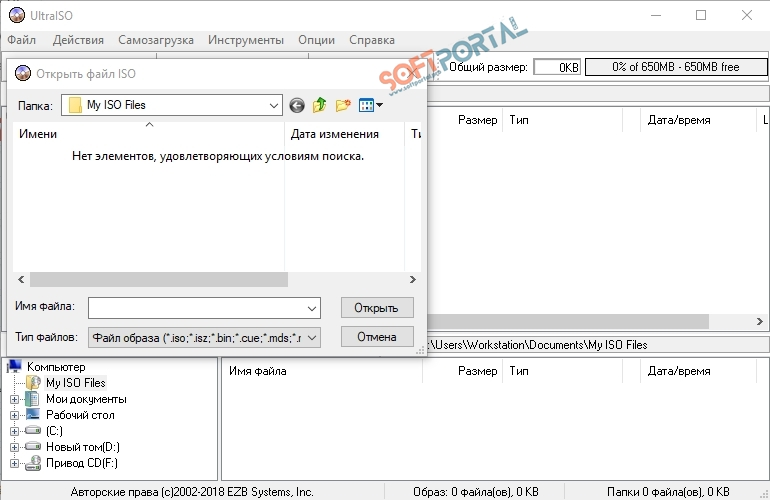Expand the Рабочий стол tree node

point(14,415)
